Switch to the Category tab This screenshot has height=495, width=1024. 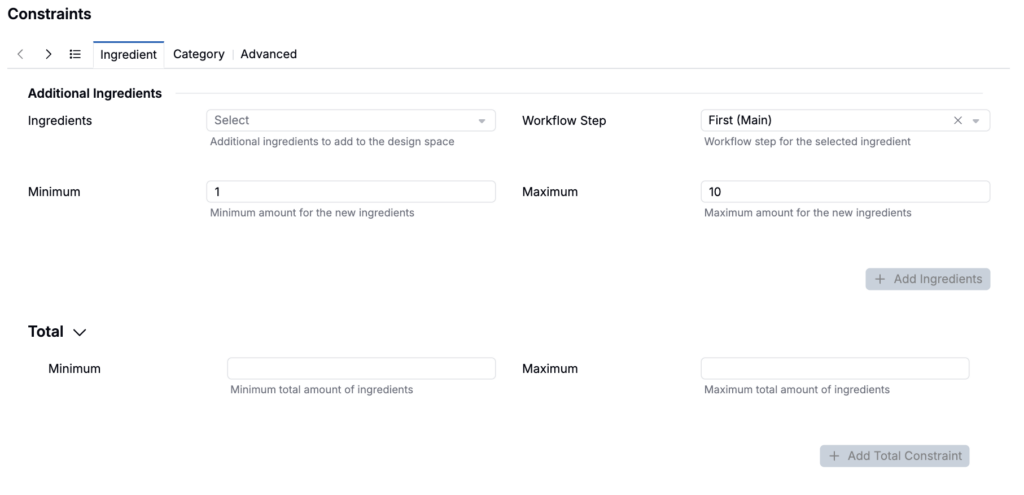(x=199, y=54)
